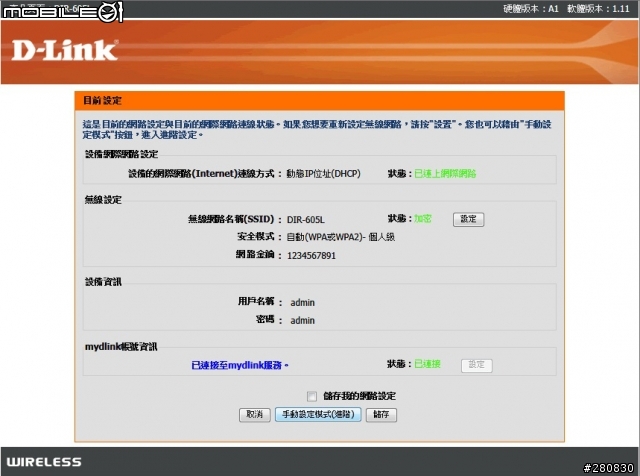Click the wireless settings 設定 button next to 加密
Viewport: 640px width, 476px height.
point(468,219)
